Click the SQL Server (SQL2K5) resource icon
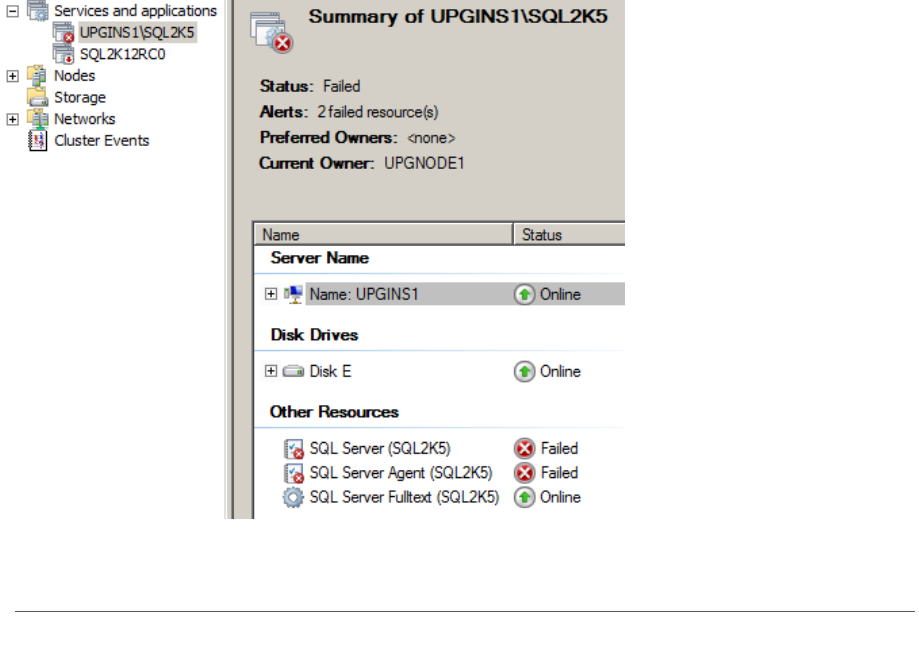This screenshot has width=919, height=657. [294, 449]
